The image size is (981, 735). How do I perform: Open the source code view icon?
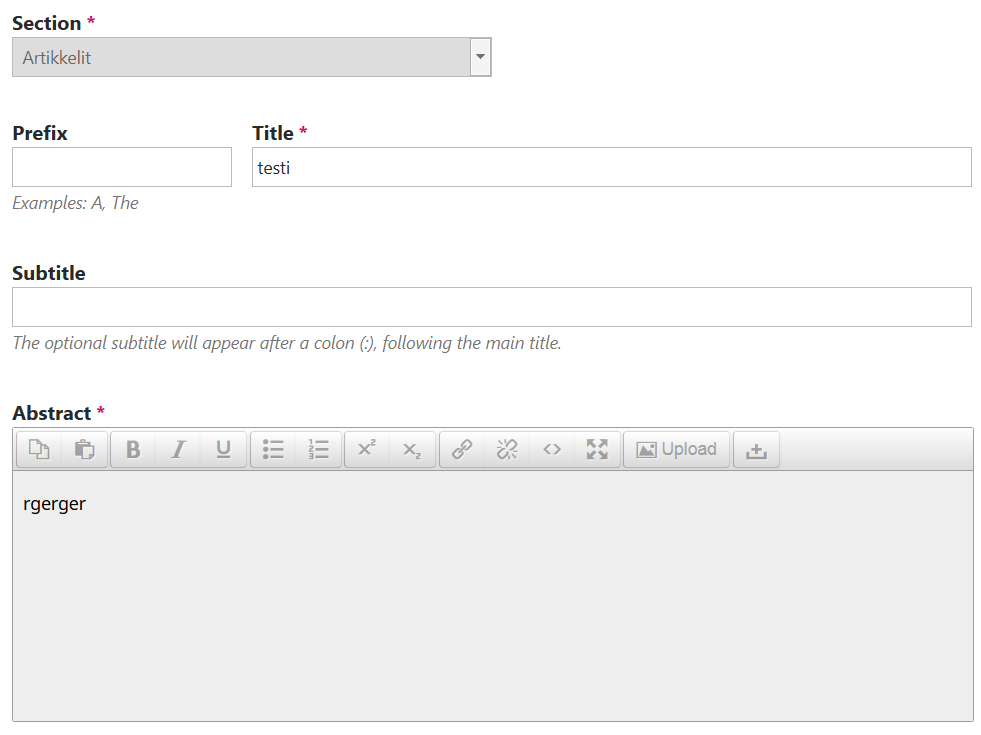tap(552, 449)
